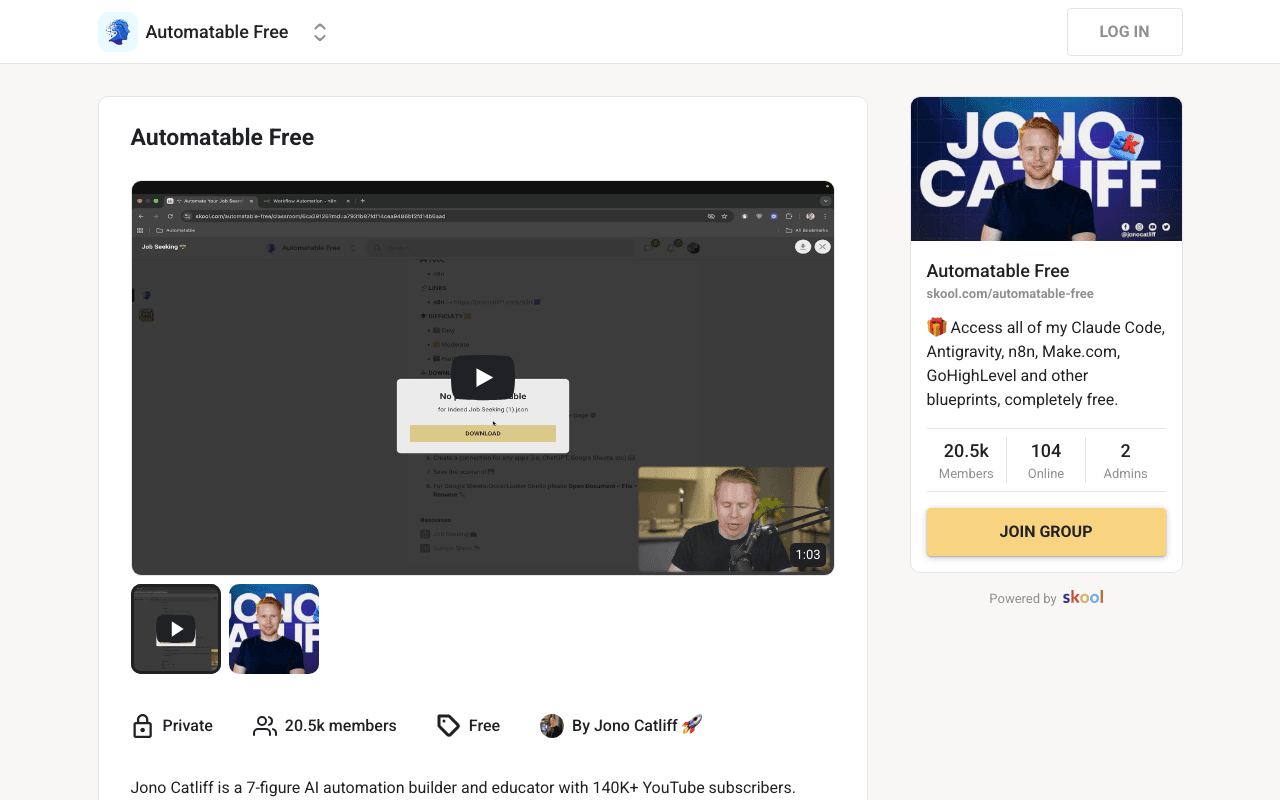The height and width of the screenshot is (800, 1280).
Task: Click the 104 Online stat
Action: tap(1046, 460)
